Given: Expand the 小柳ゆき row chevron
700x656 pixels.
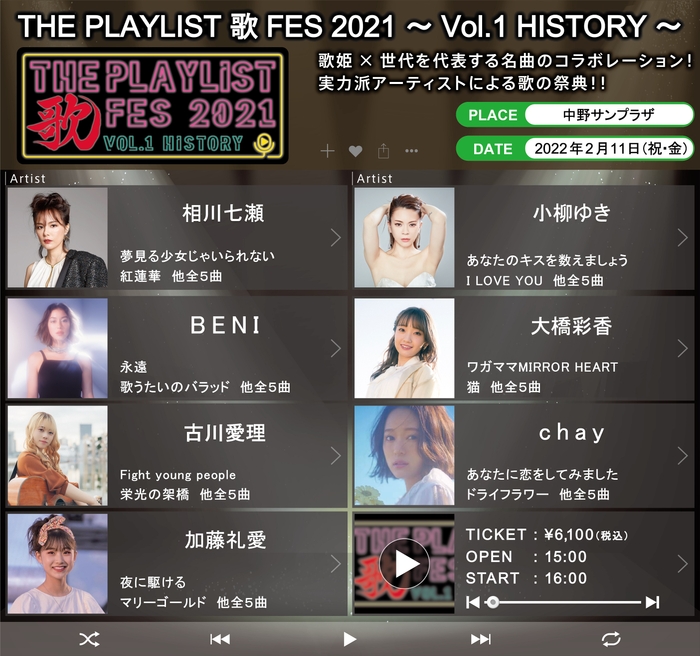Looking at the screenshot, I should 682,238.
